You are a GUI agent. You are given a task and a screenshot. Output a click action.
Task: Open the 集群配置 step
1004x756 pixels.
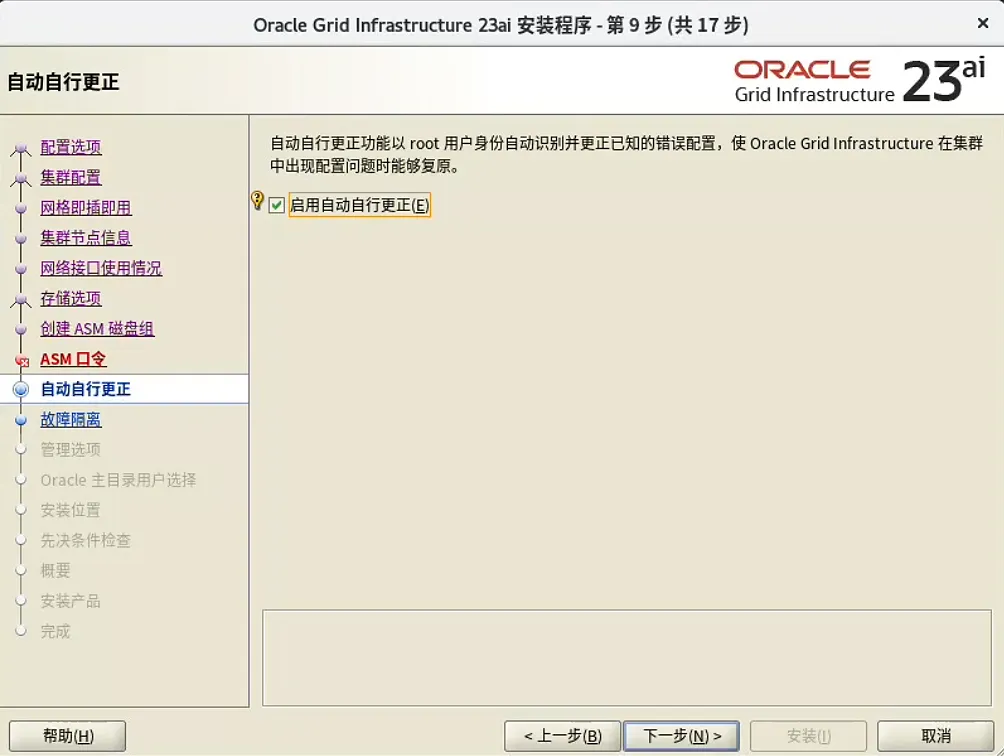click(x=70, y=177)
